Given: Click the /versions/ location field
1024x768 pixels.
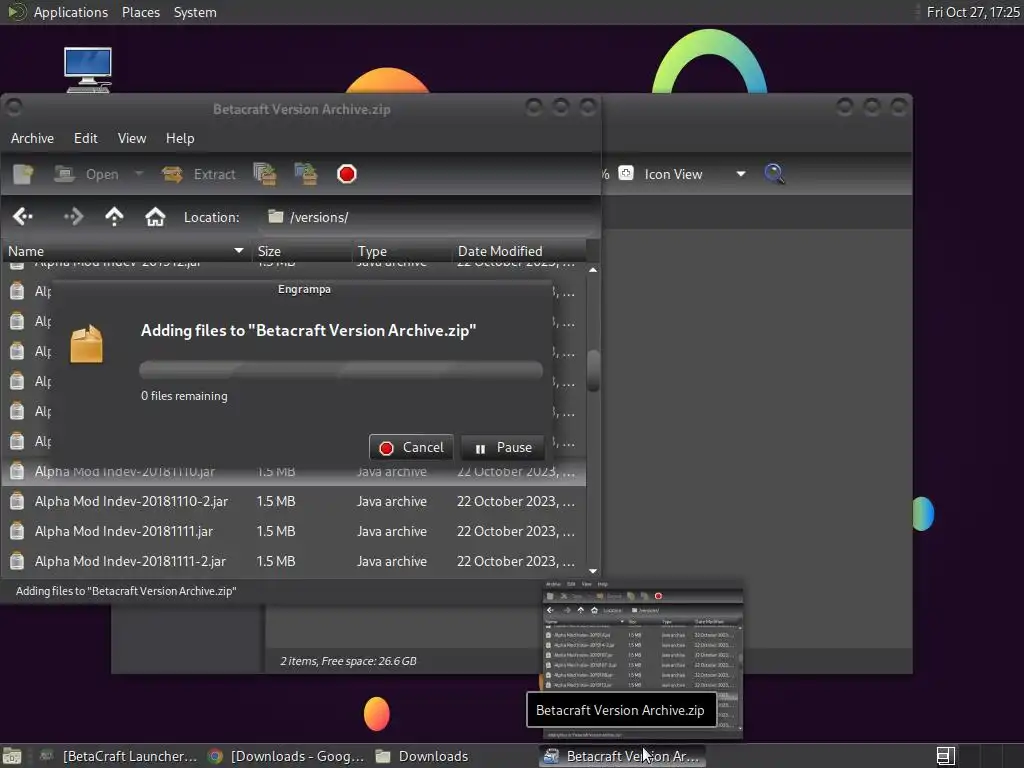Looking at the screenshot, I should coord(430,217).
